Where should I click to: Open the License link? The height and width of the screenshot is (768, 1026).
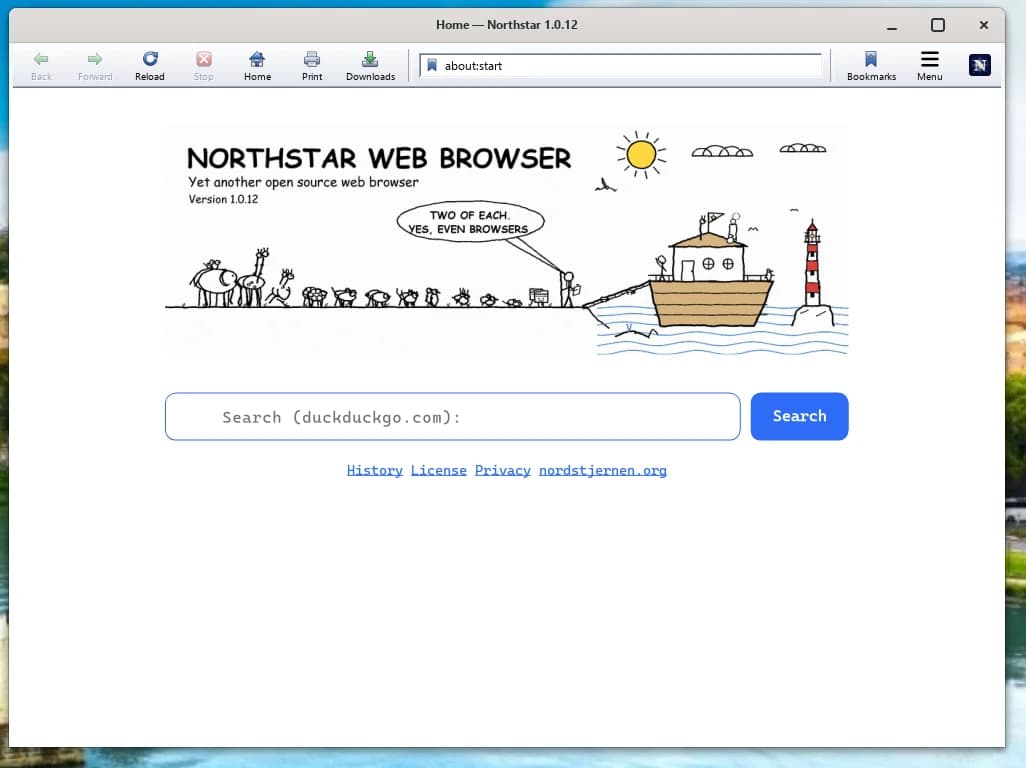point(438,470)
